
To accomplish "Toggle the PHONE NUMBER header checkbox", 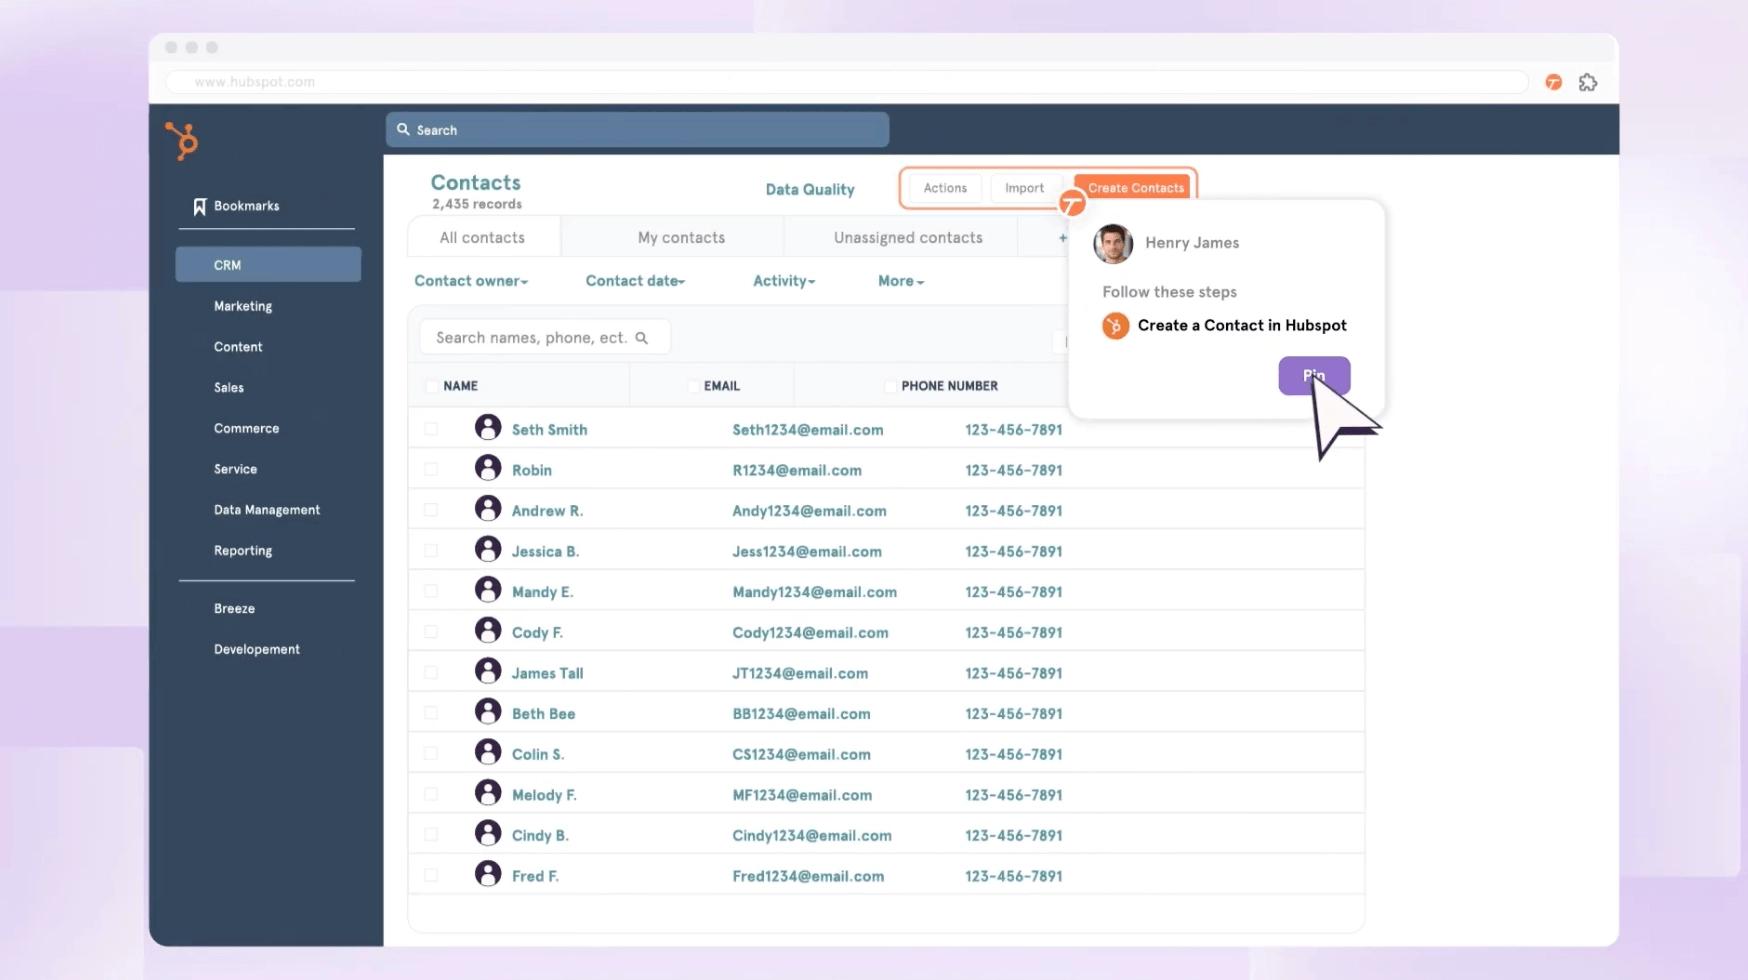I will tap(890, 386).
